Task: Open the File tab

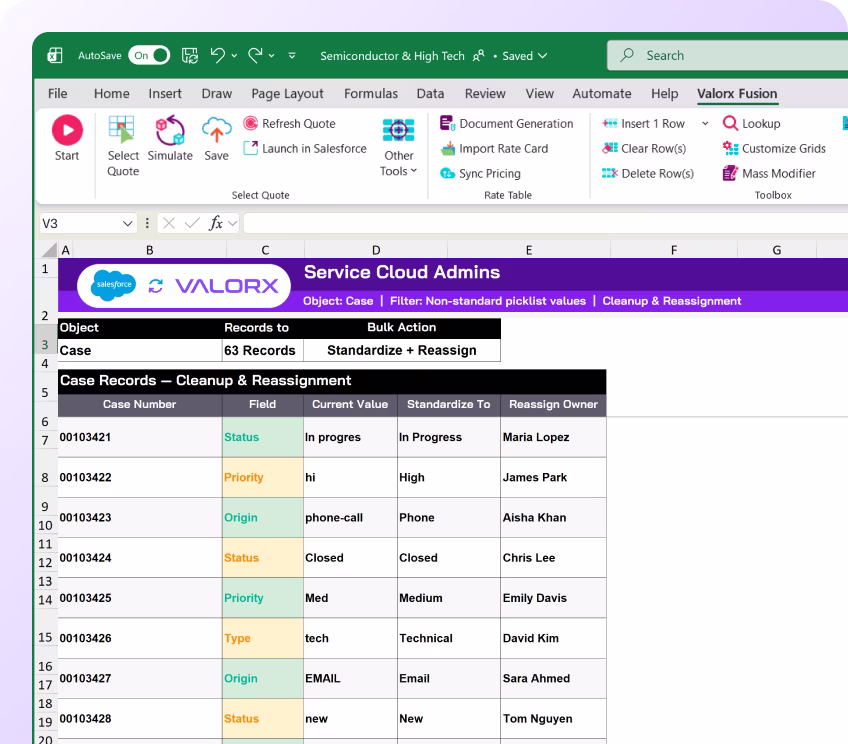Action: click(x=57, y=94)
